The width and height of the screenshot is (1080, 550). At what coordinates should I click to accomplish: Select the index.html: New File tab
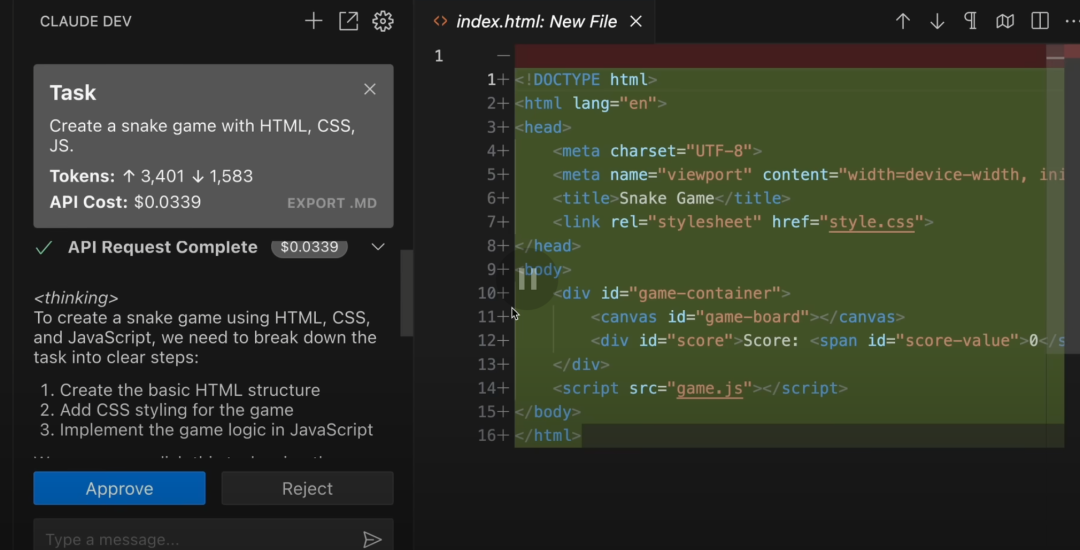536,21
